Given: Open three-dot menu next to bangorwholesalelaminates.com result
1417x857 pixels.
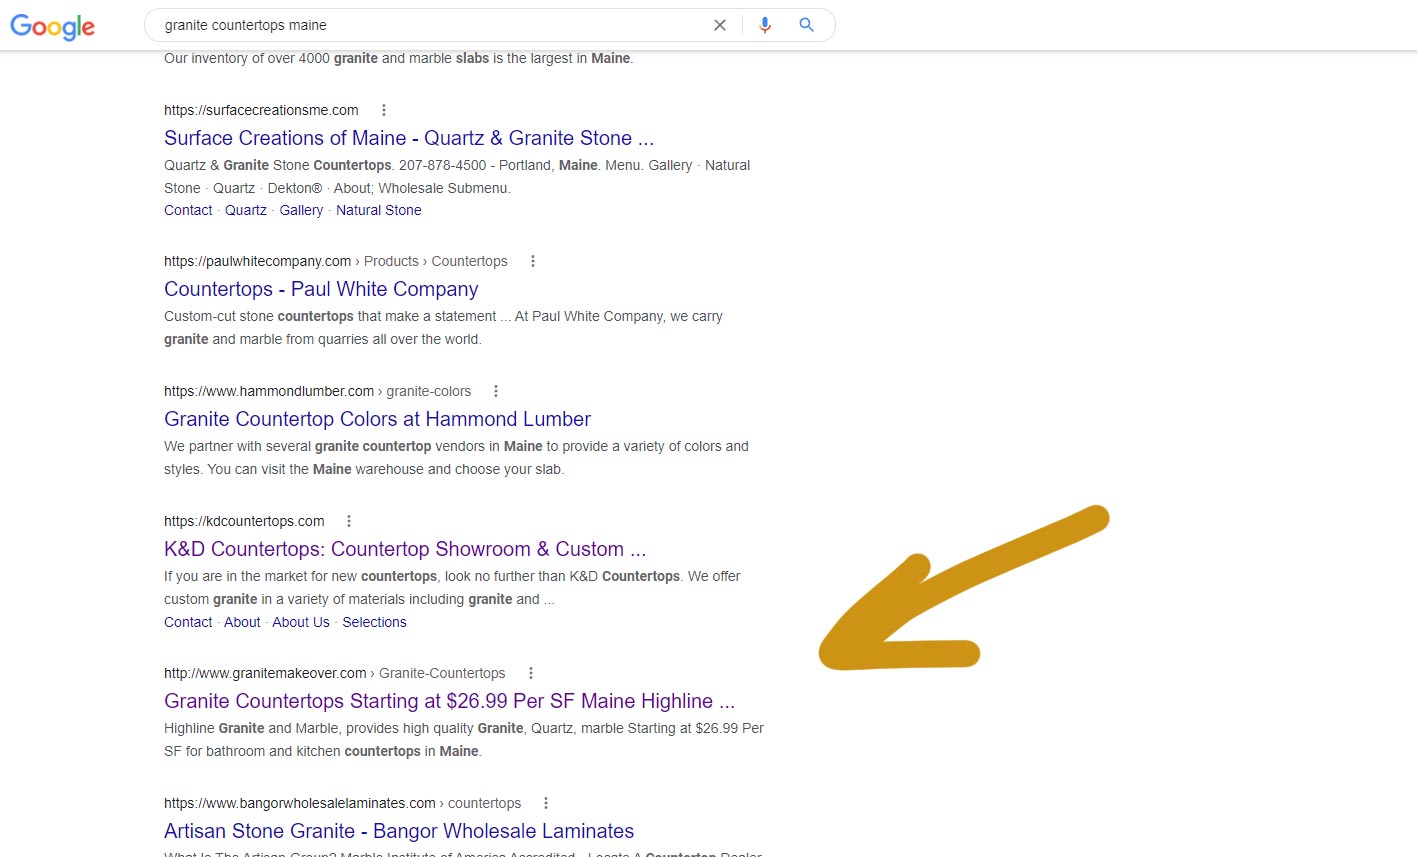Looking at the screenshot, I should click(x=546, y=803).
